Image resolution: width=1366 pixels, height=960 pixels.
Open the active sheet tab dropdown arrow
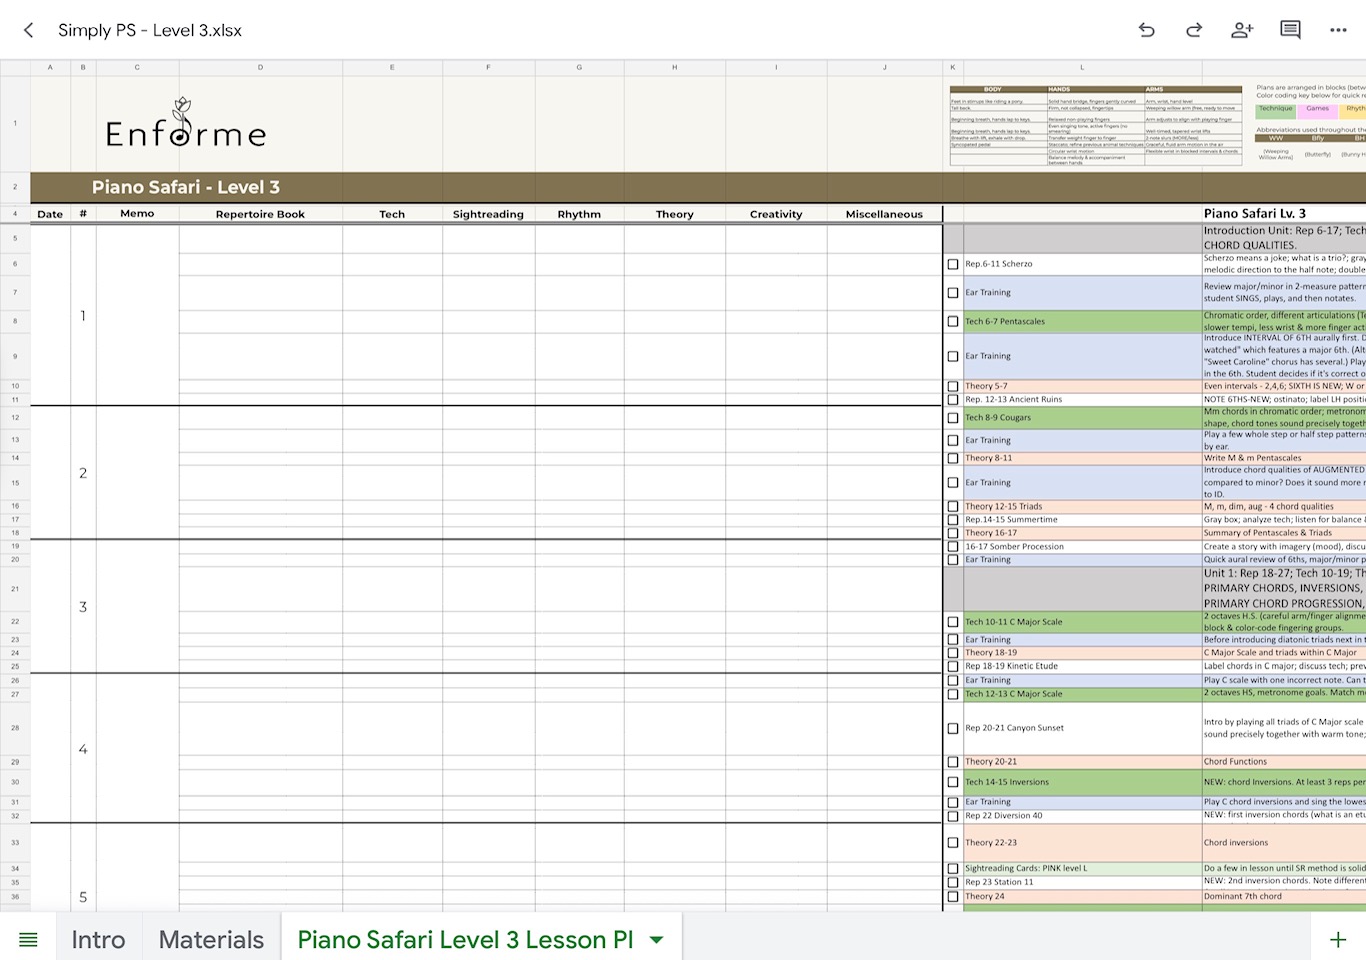click(657, 940)
